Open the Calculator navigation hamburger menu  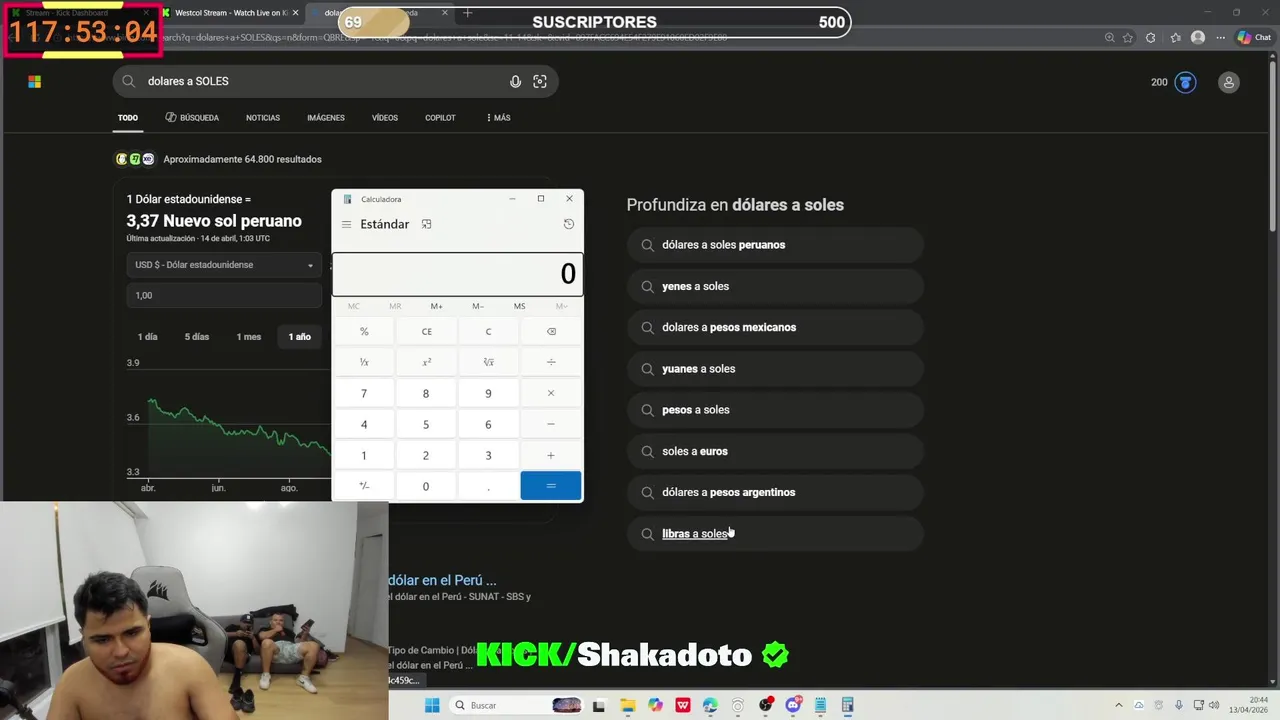(346, 224)
